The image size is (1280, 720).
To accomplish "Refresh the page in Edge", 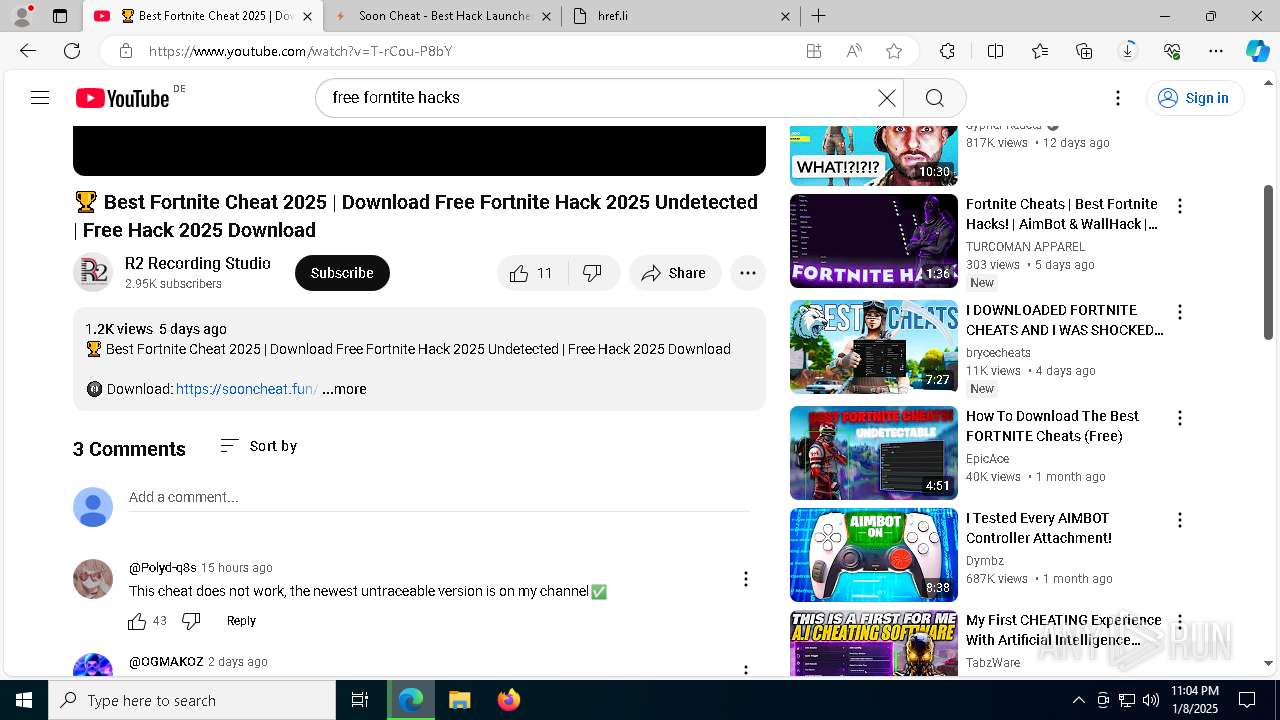I will pos(72,51).
